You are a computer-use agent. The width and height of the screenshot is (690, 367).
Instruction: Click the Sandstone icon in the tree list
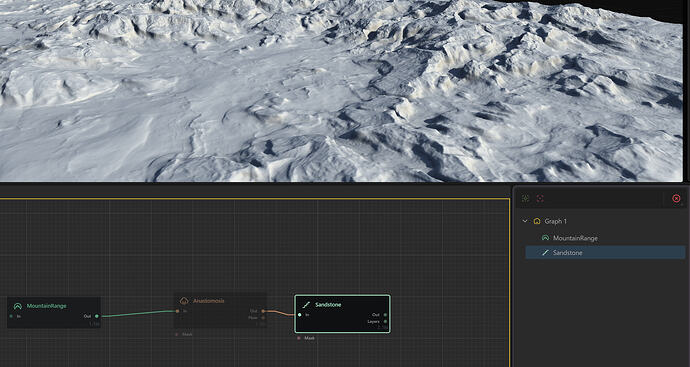[545, 253]
